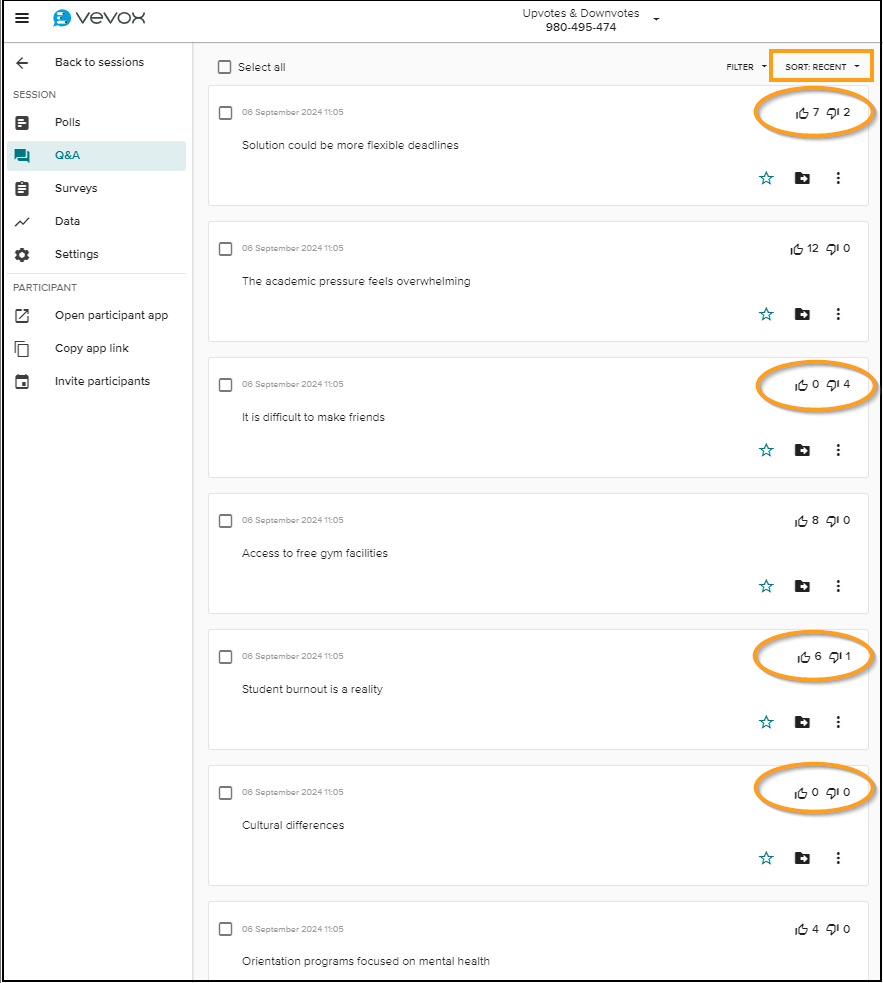Star 'The academic pressure feels overwhelming' message
This screenshot has height=983, width=883.
pos(766,314)
